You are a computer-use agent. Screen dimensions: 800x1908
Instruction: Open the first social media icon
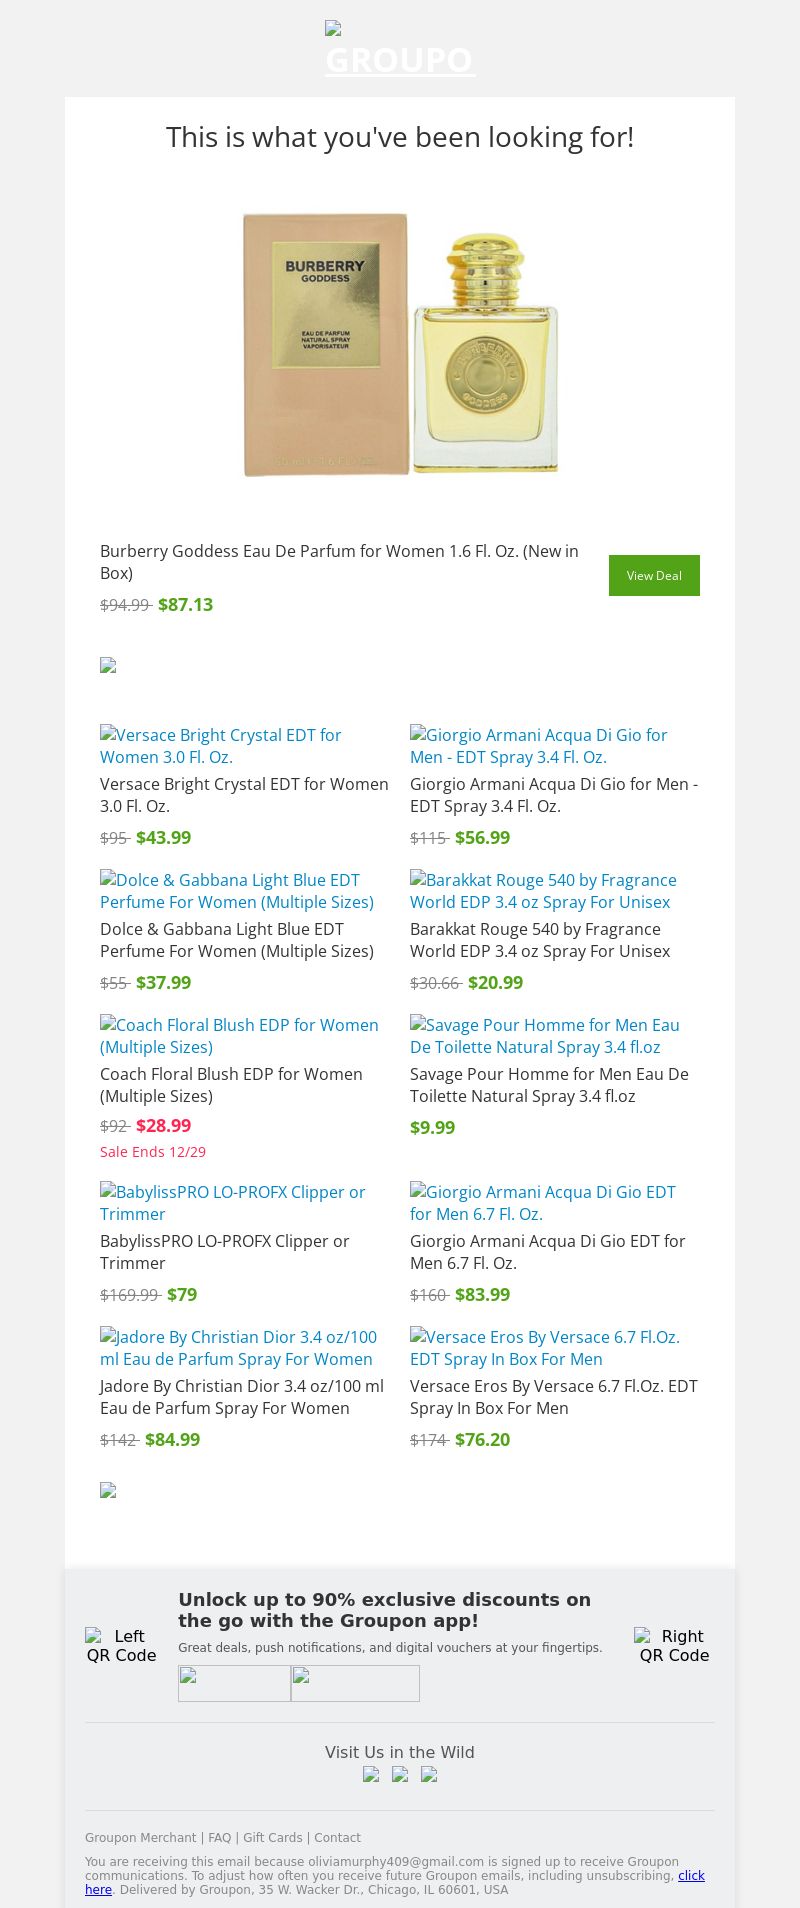[x=371, y=1774]
